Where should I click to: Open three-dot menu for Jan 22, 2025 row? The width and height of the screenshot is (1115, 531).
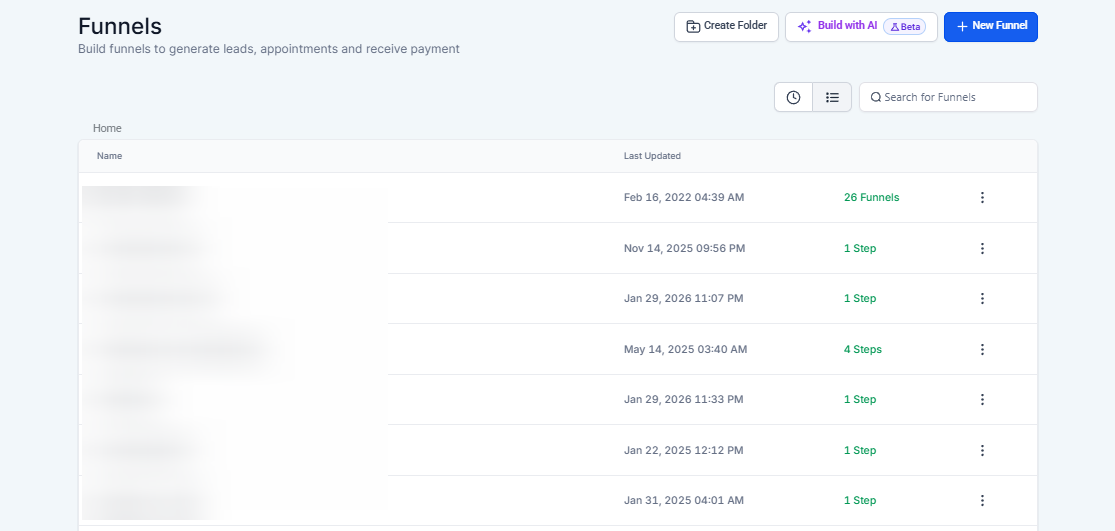(982, 450)
